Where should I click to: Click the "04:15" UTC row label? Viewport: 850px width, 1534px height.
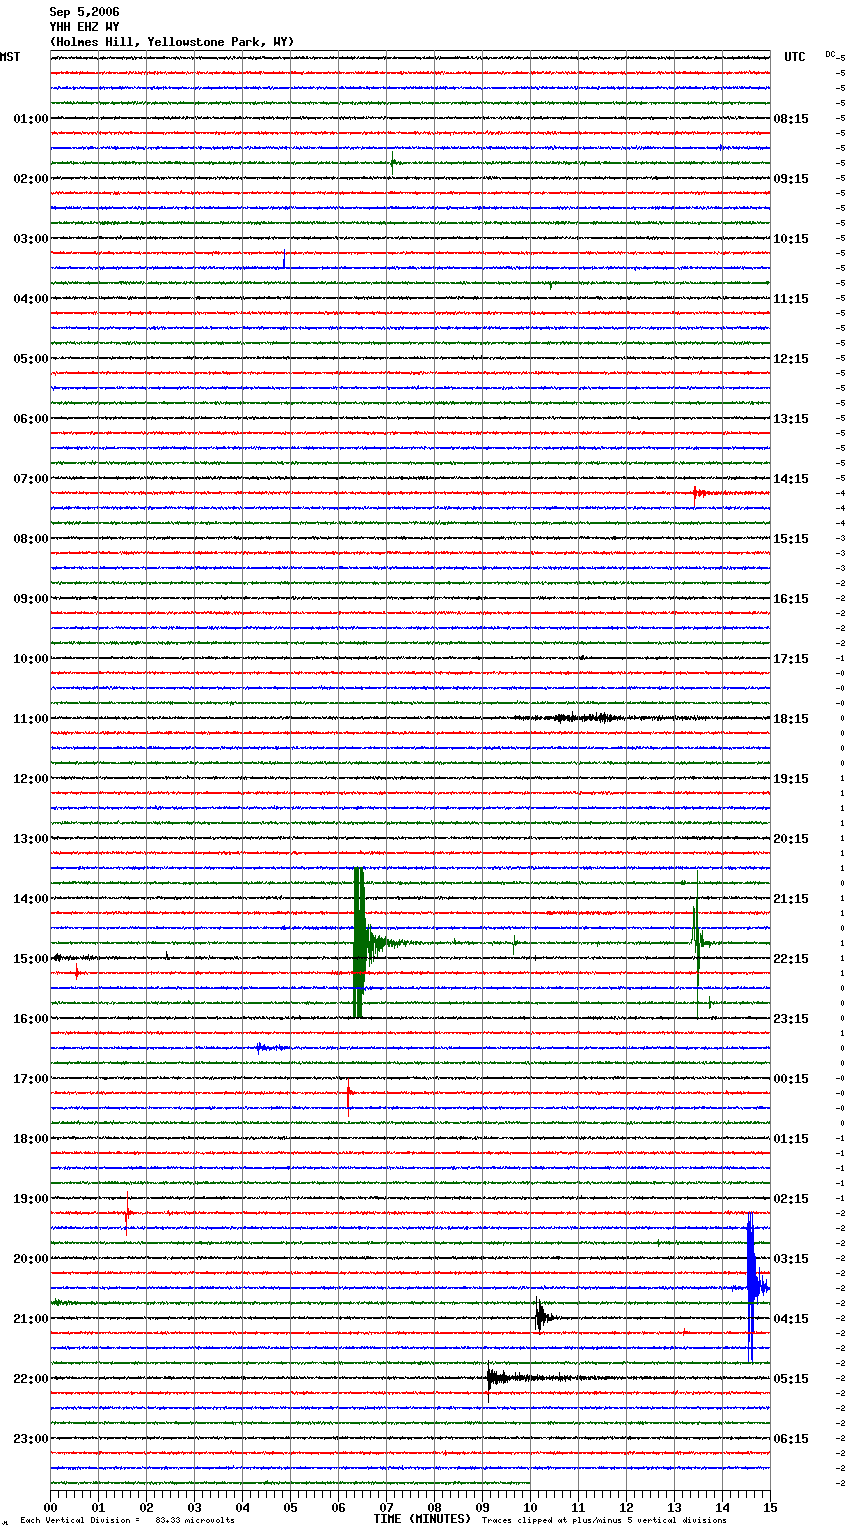[x=791, y=1319]
